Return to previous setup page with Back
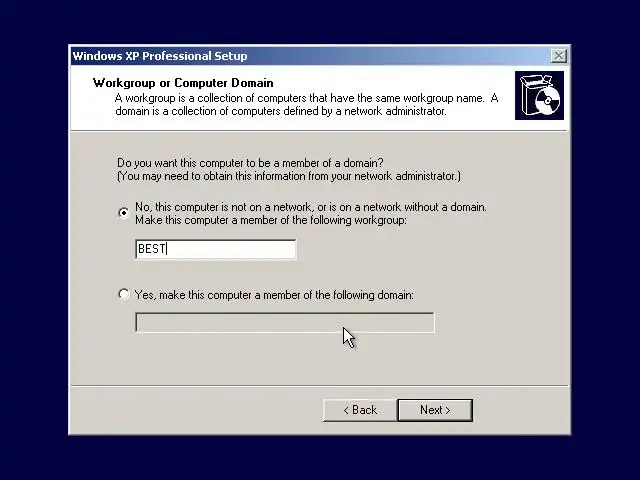 click(360, 410)
